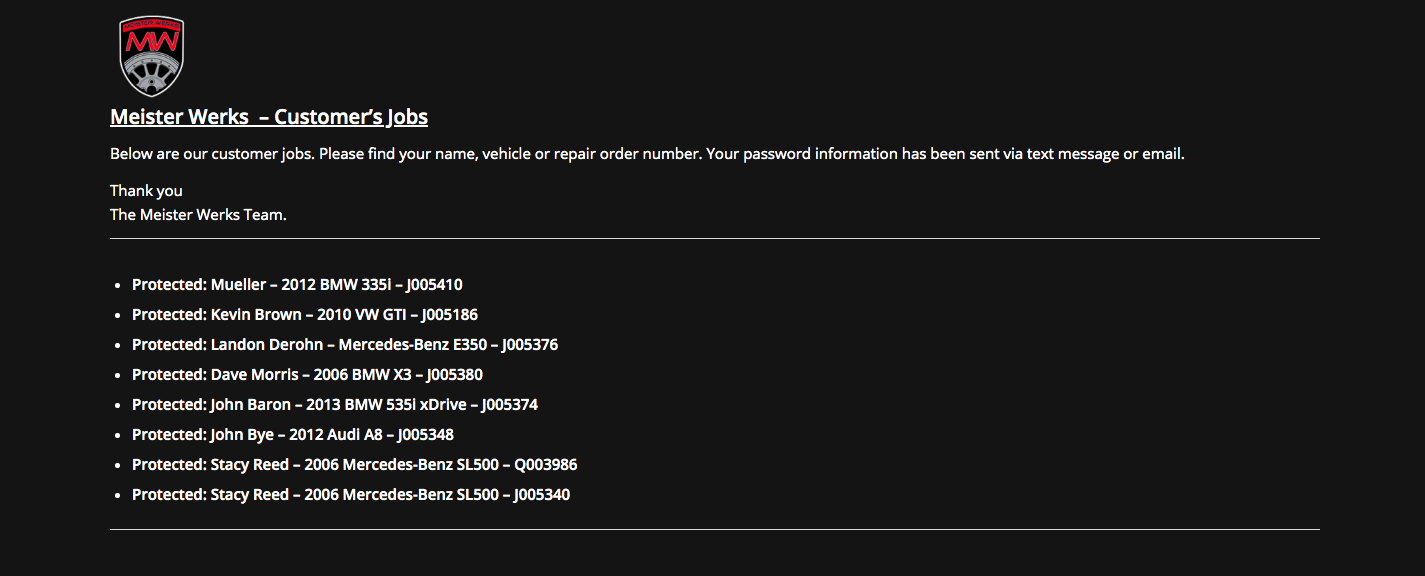Open the Meister Werks – Customer's Jobs heading link
Screen dimensions: 1425x576
coord(269,117)
